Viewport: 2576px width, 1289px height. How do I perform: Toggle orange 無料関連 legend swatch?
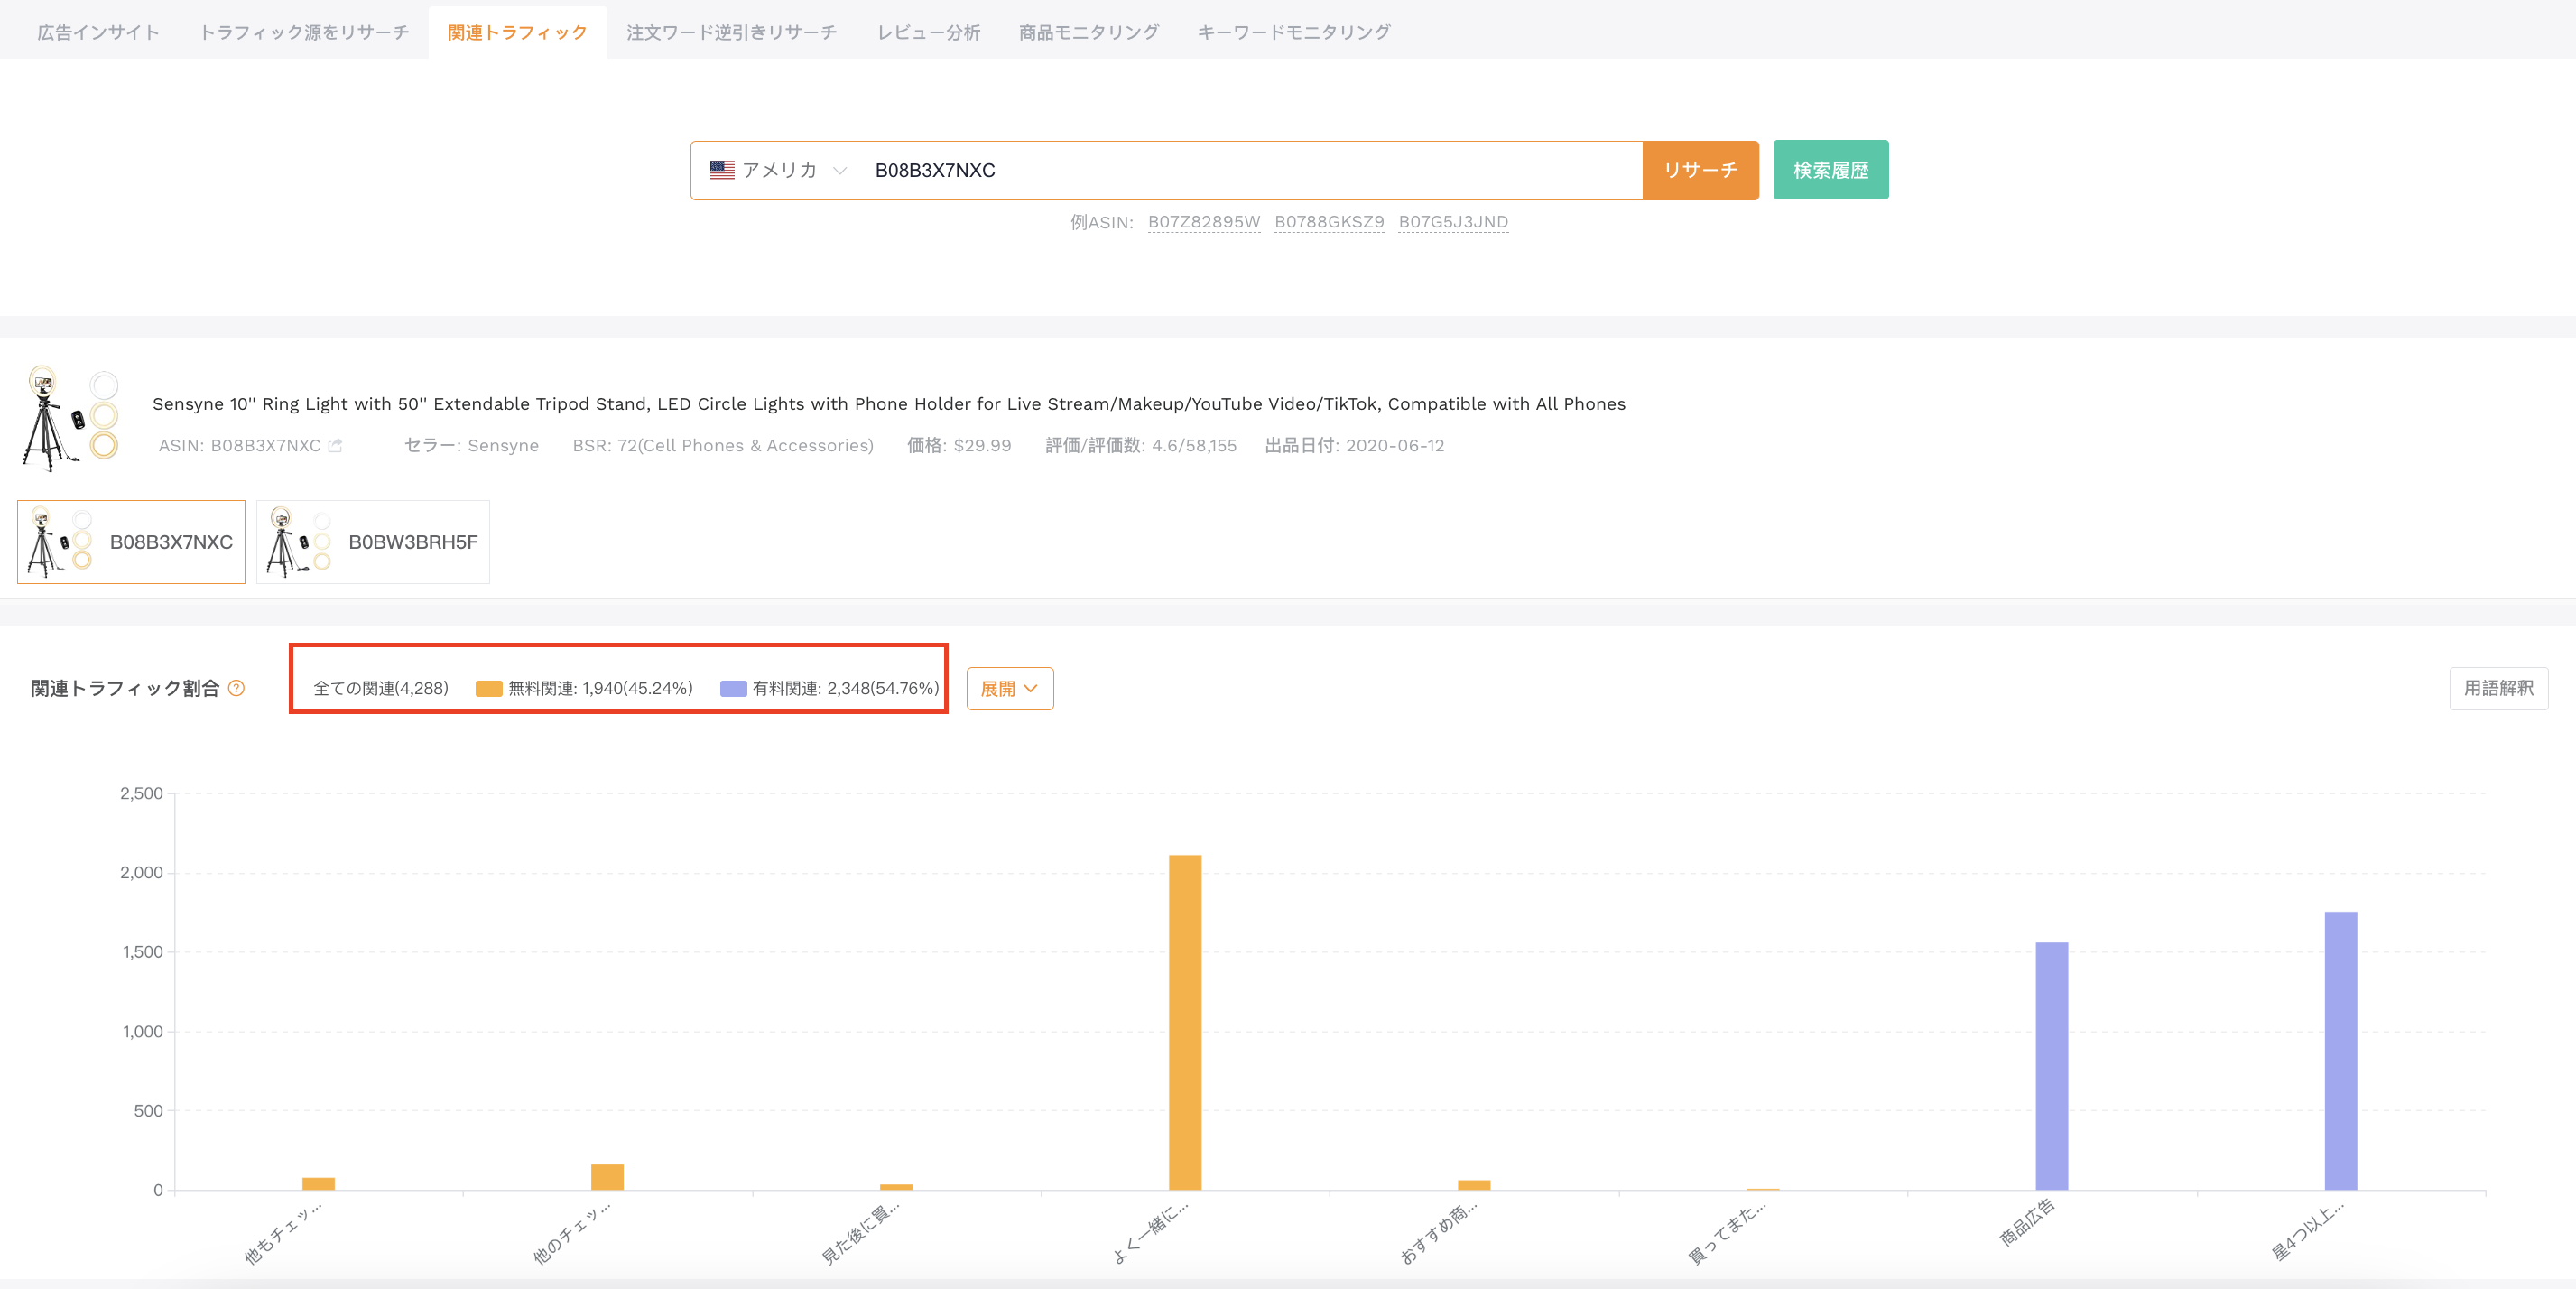pos(488,688)
